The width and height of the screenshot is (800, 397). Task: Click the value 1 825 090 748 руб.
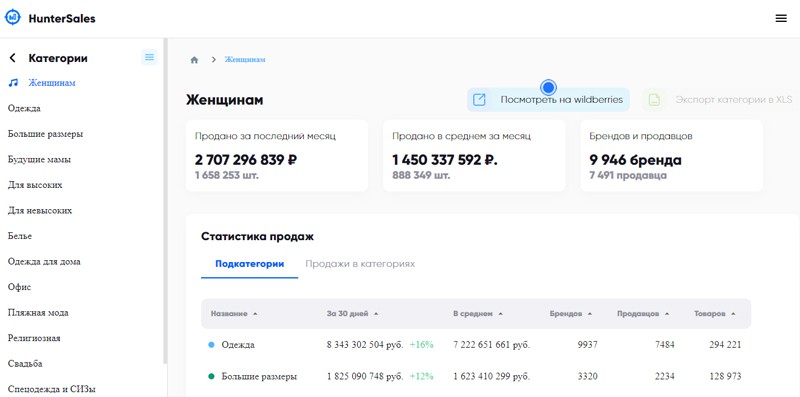pyautogui.click(x=365, y=377)
